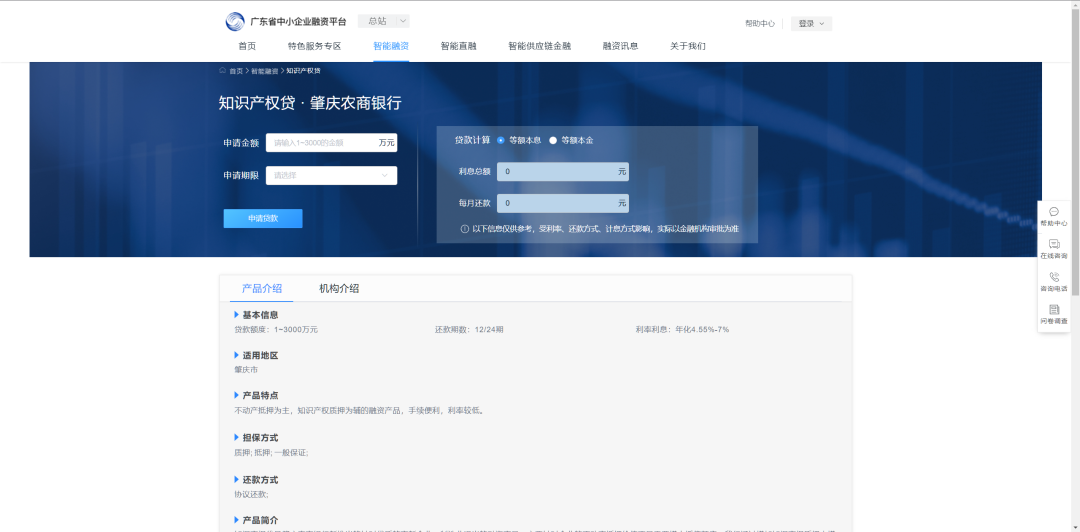Screen dimensions: 1080x532
Task: Click the home icon in breadcrumb
Action: (222, 70)
